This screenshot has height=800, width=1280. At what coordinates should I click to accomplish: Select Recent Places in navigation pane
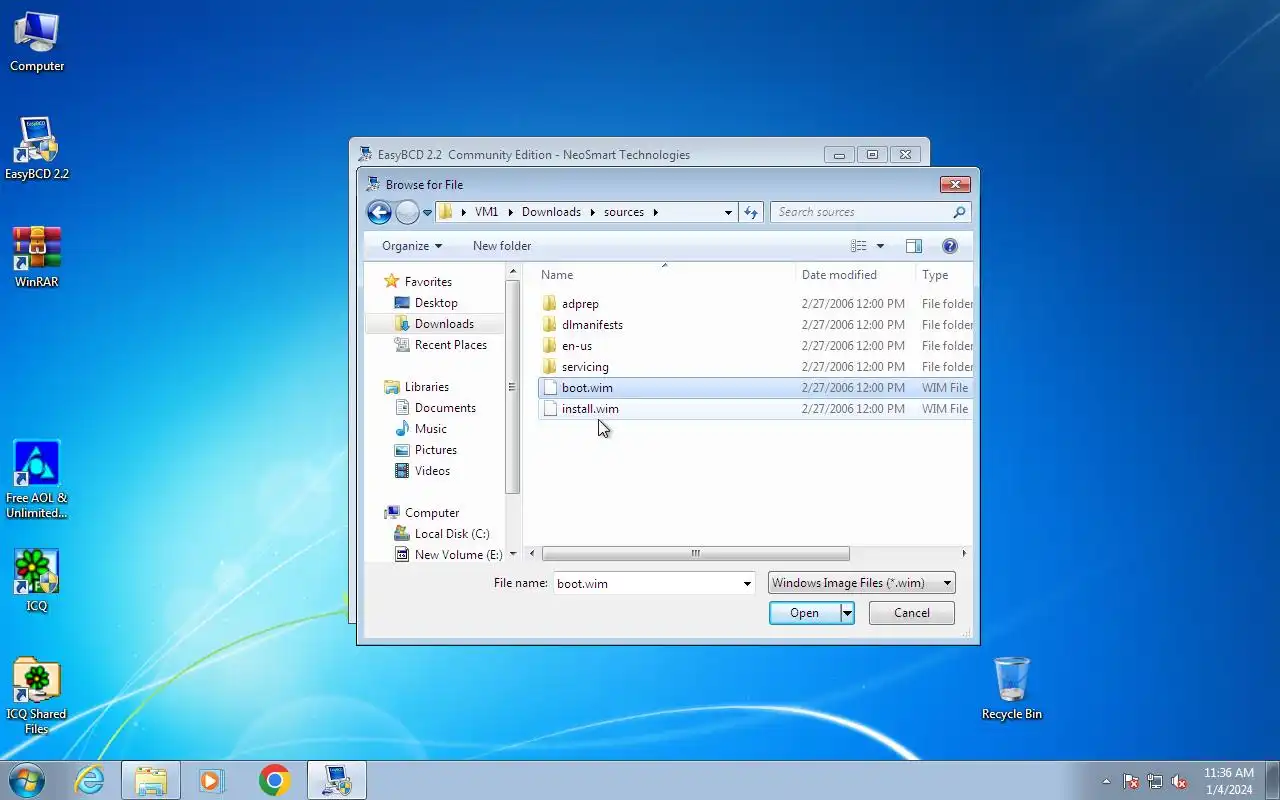point(450,345)
